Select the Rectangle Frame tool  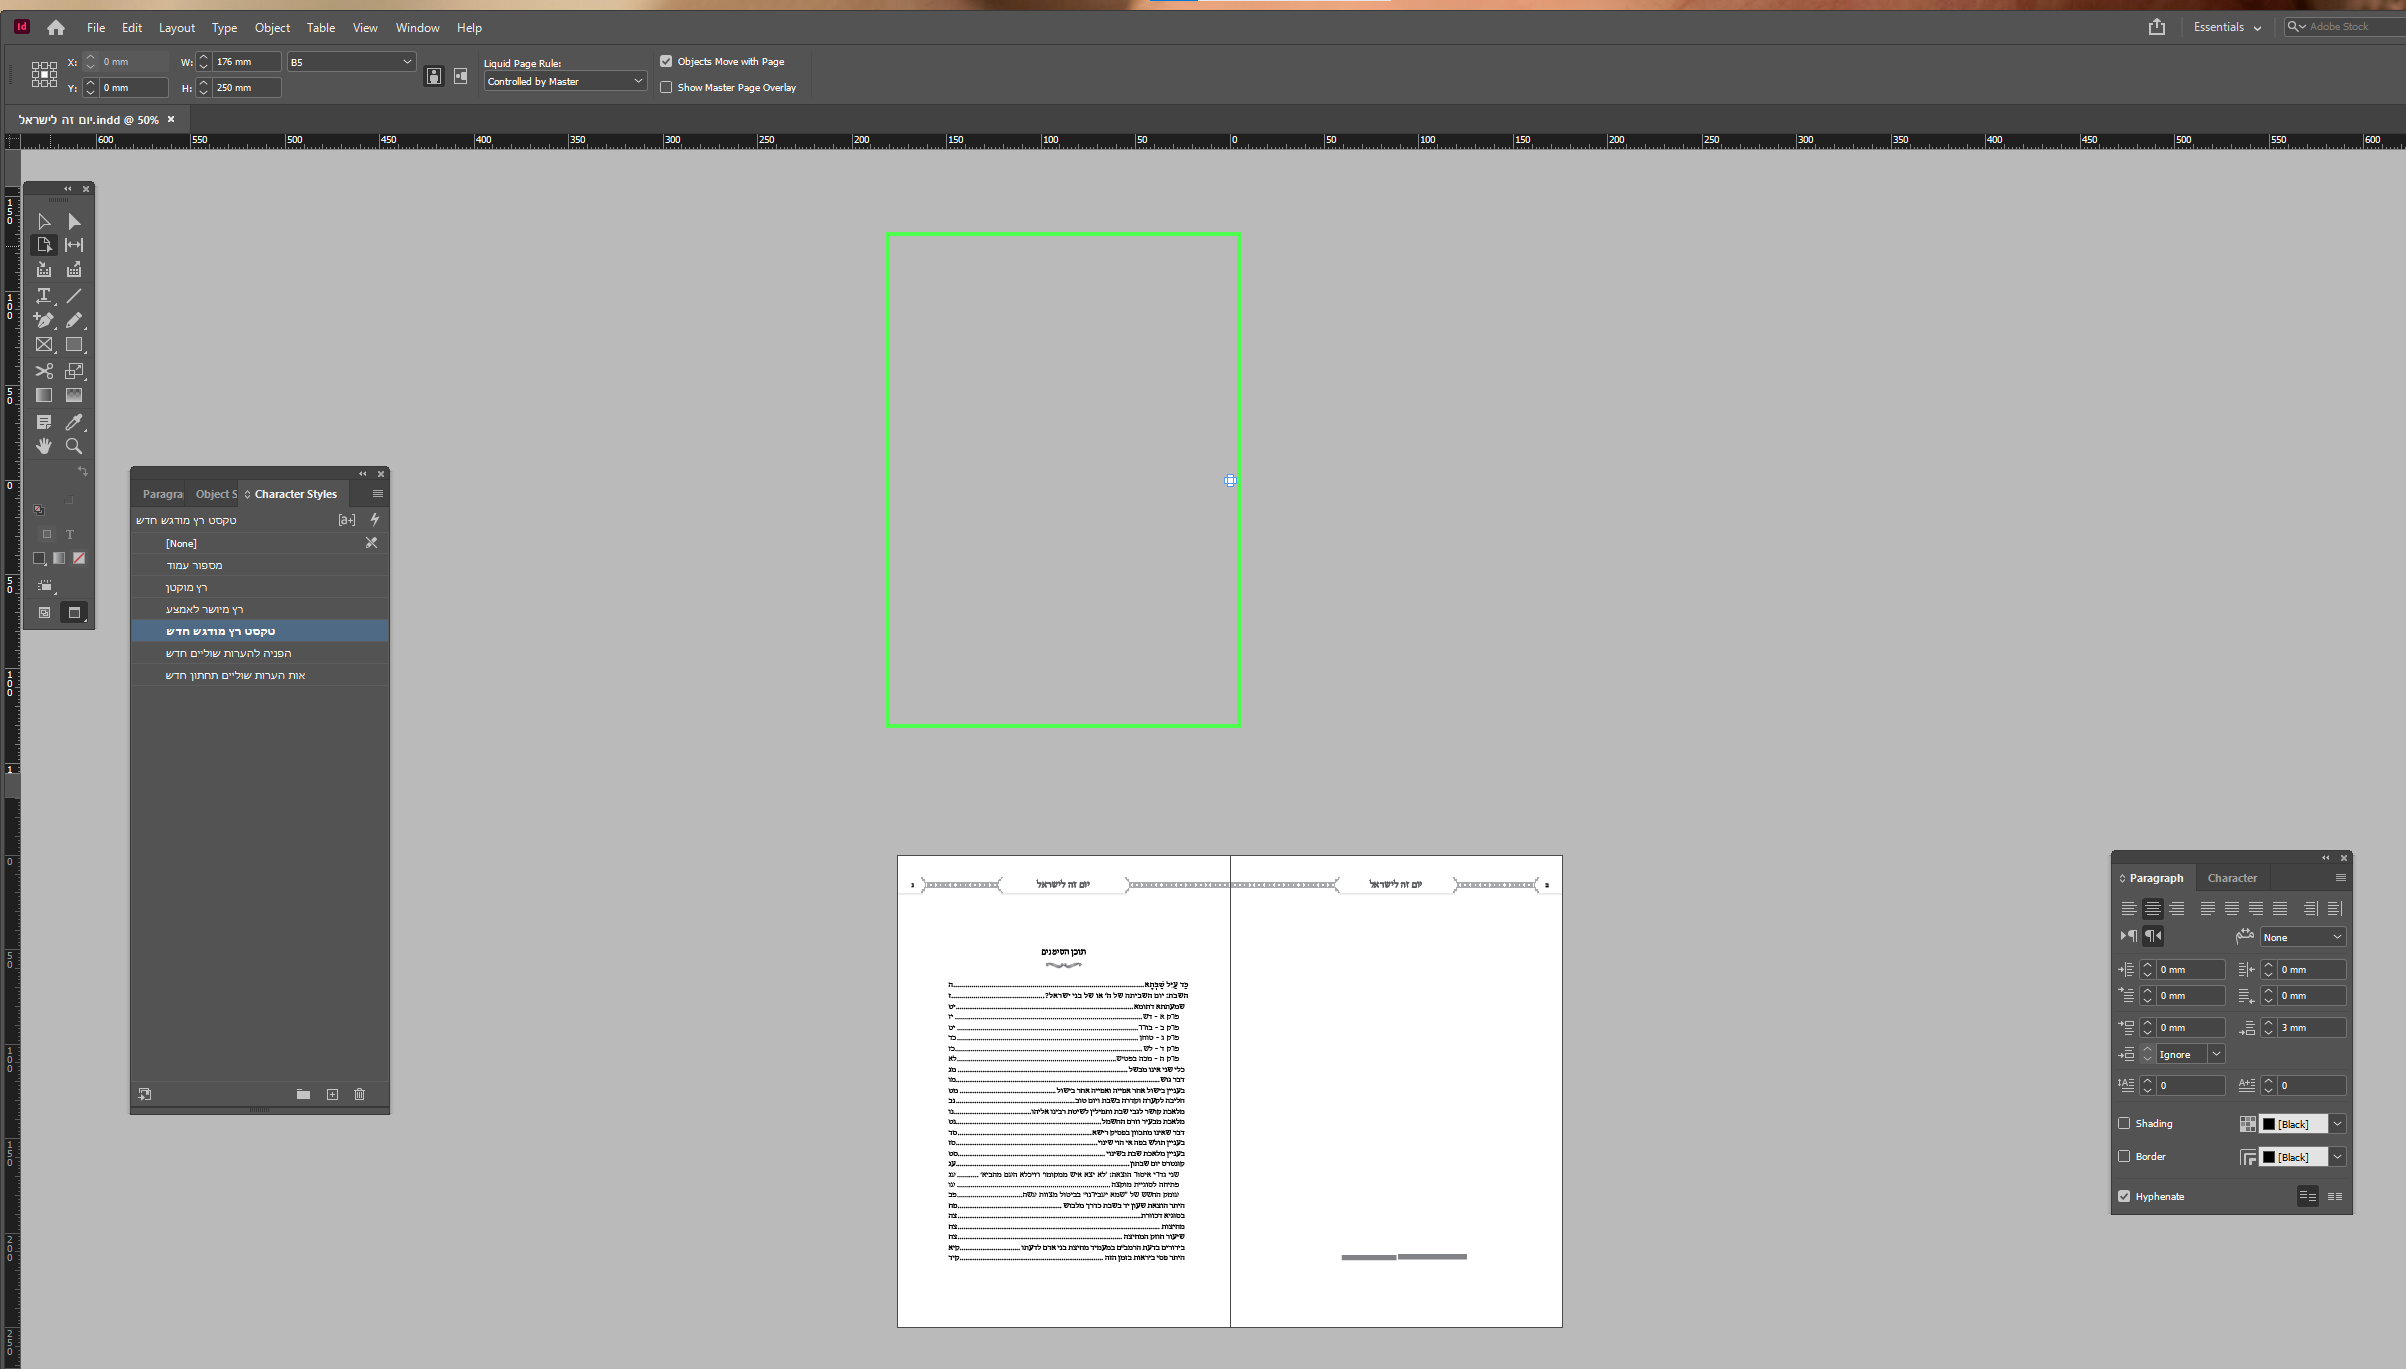coord(44,345)
